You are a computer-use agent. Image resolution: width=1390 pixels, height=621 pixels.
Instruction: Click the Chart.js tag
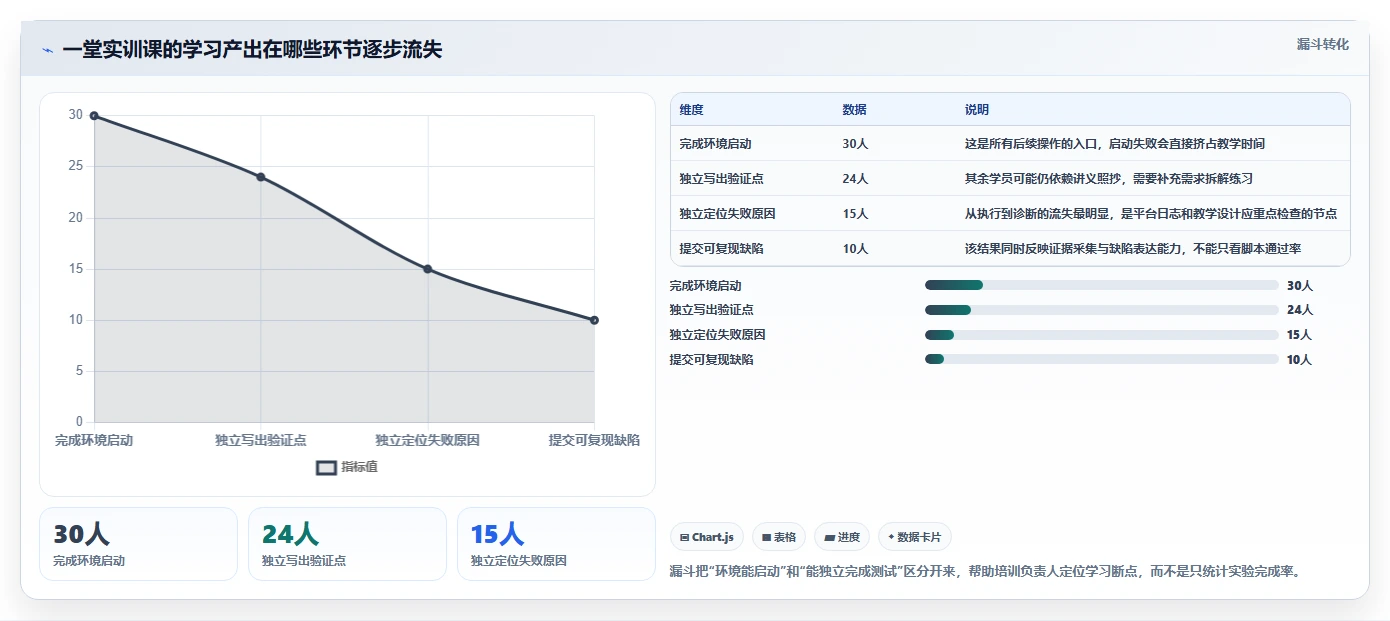(x=707, y=537)
